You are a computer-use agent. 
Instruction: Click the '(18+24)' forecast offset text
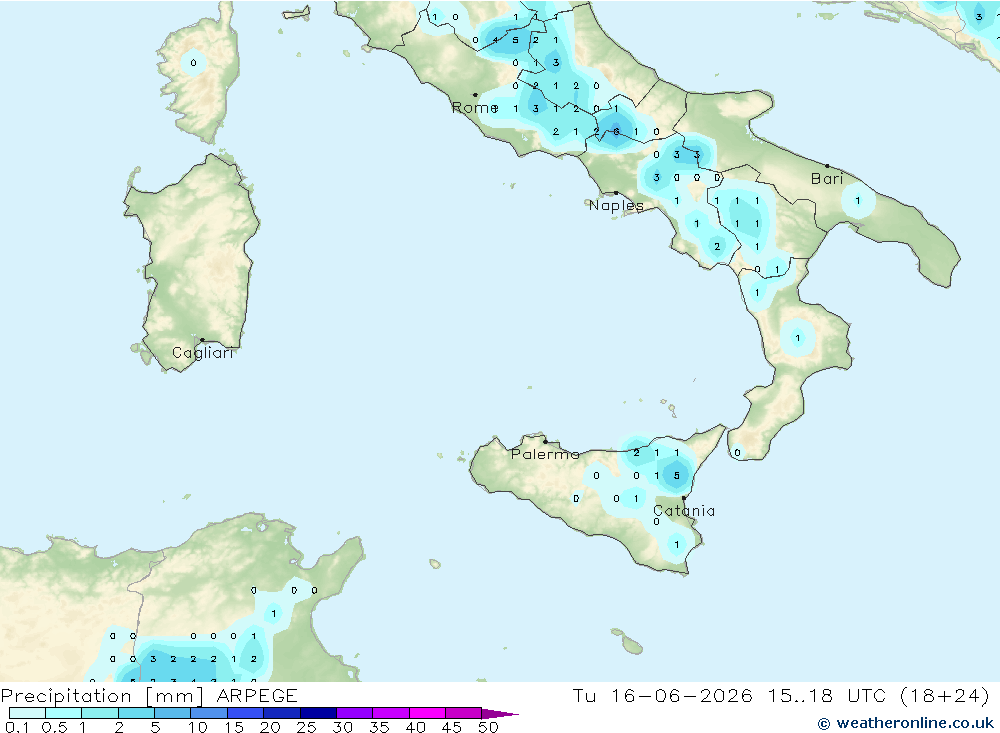pos(945,695)
